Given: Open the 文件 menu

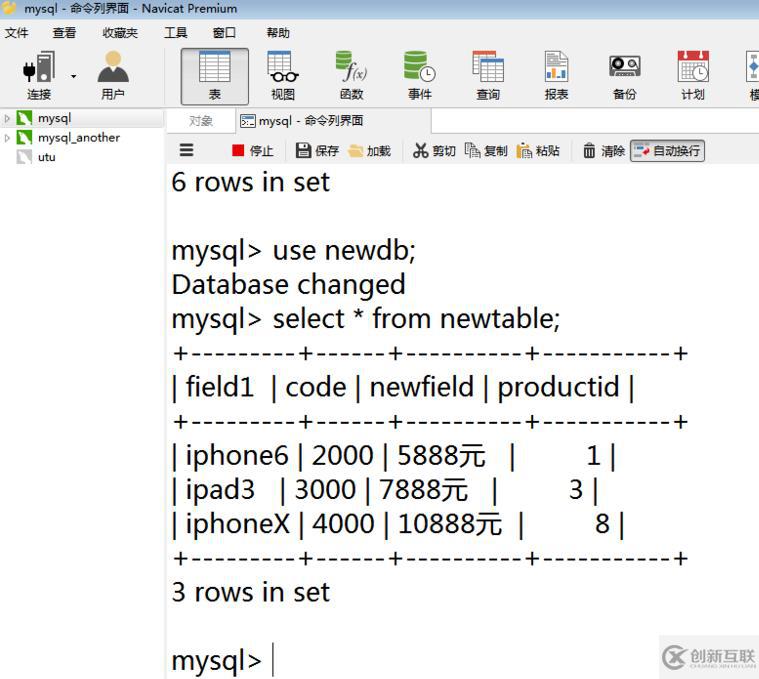Looking at the screenshot, I should coord(17,33).
